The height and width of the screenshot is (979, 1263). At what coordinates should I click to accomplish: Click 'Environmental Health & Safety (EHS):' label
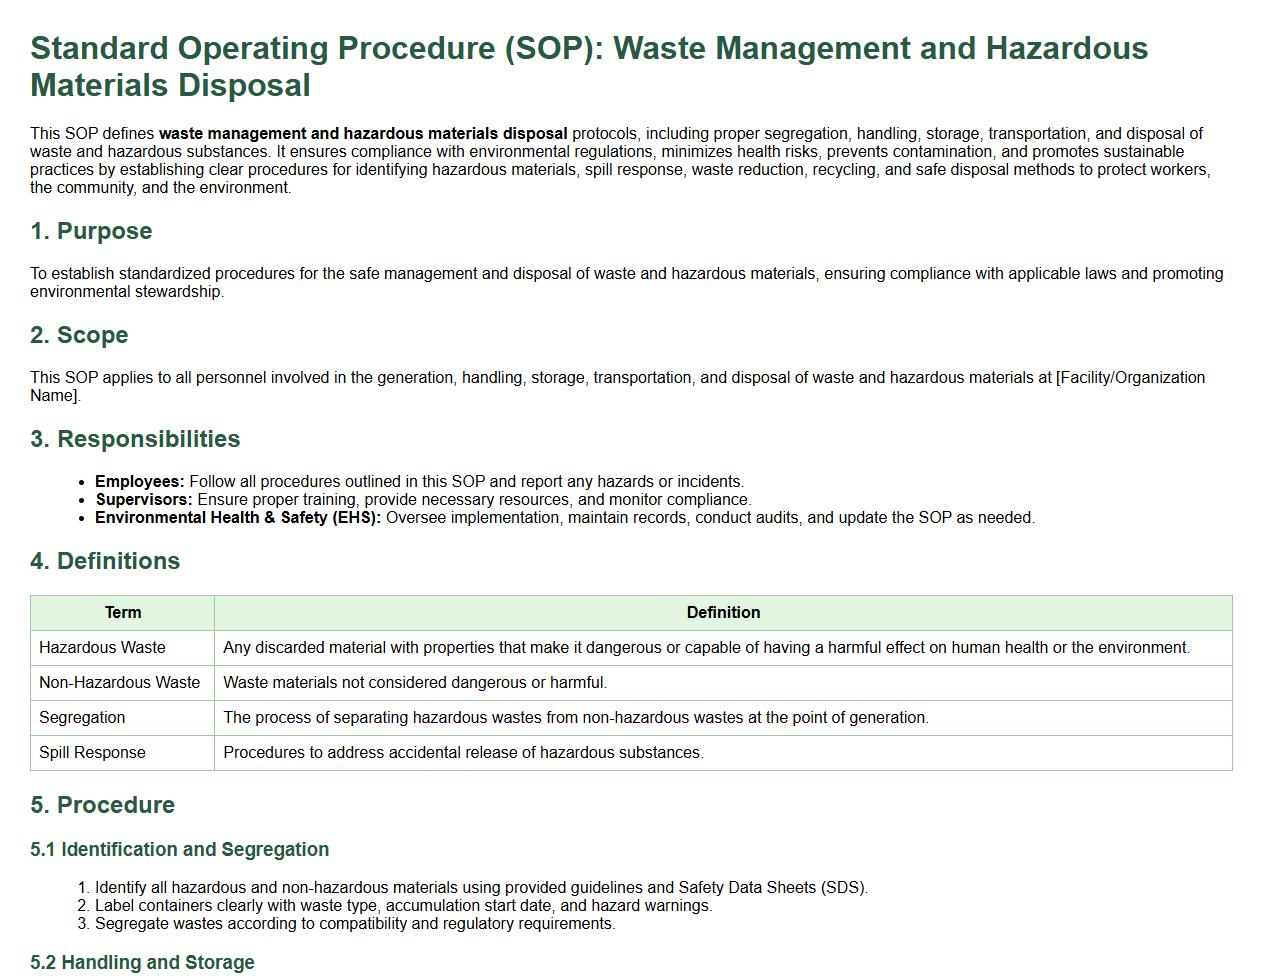(x=238, y=518)
